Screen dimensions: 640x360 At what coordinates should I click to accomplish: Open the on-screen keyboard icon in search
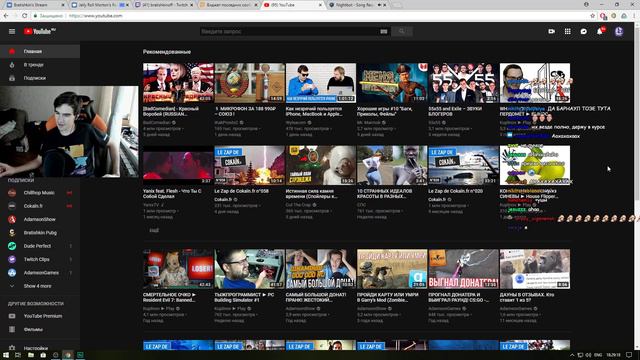click(384, 31)
